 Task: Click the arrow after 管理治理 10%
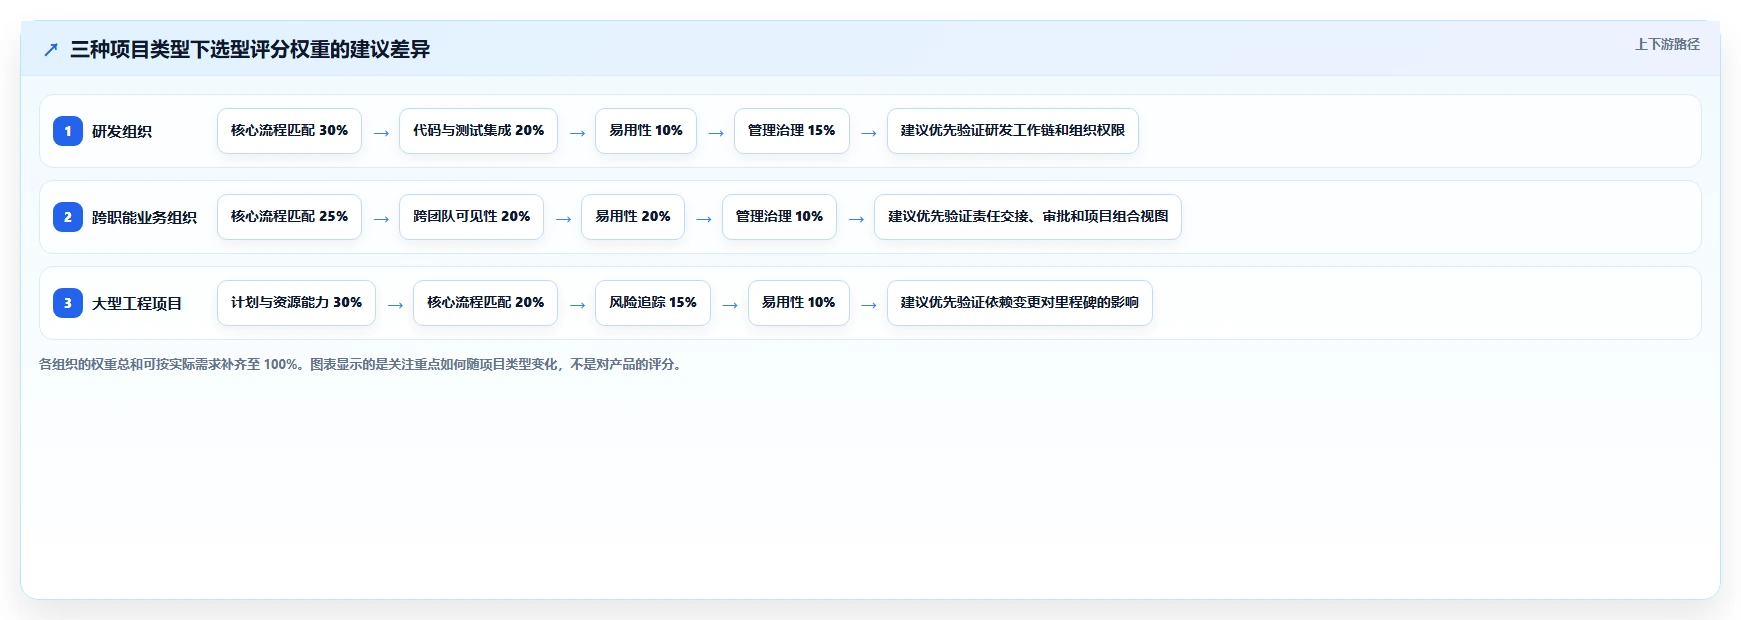tap(856, 219)
